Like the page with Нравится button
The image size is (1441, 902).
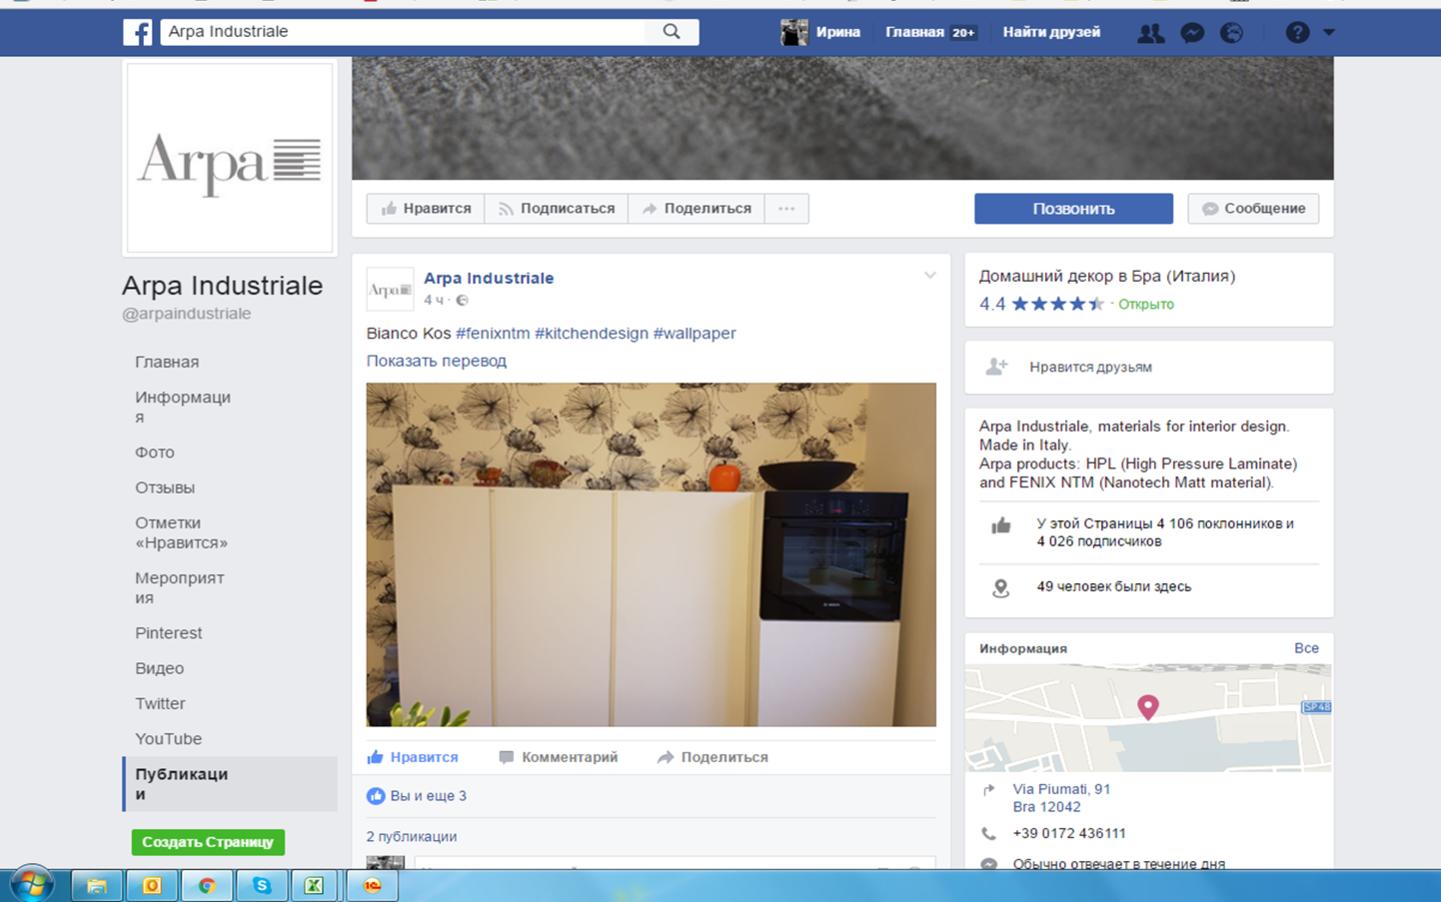426,208
